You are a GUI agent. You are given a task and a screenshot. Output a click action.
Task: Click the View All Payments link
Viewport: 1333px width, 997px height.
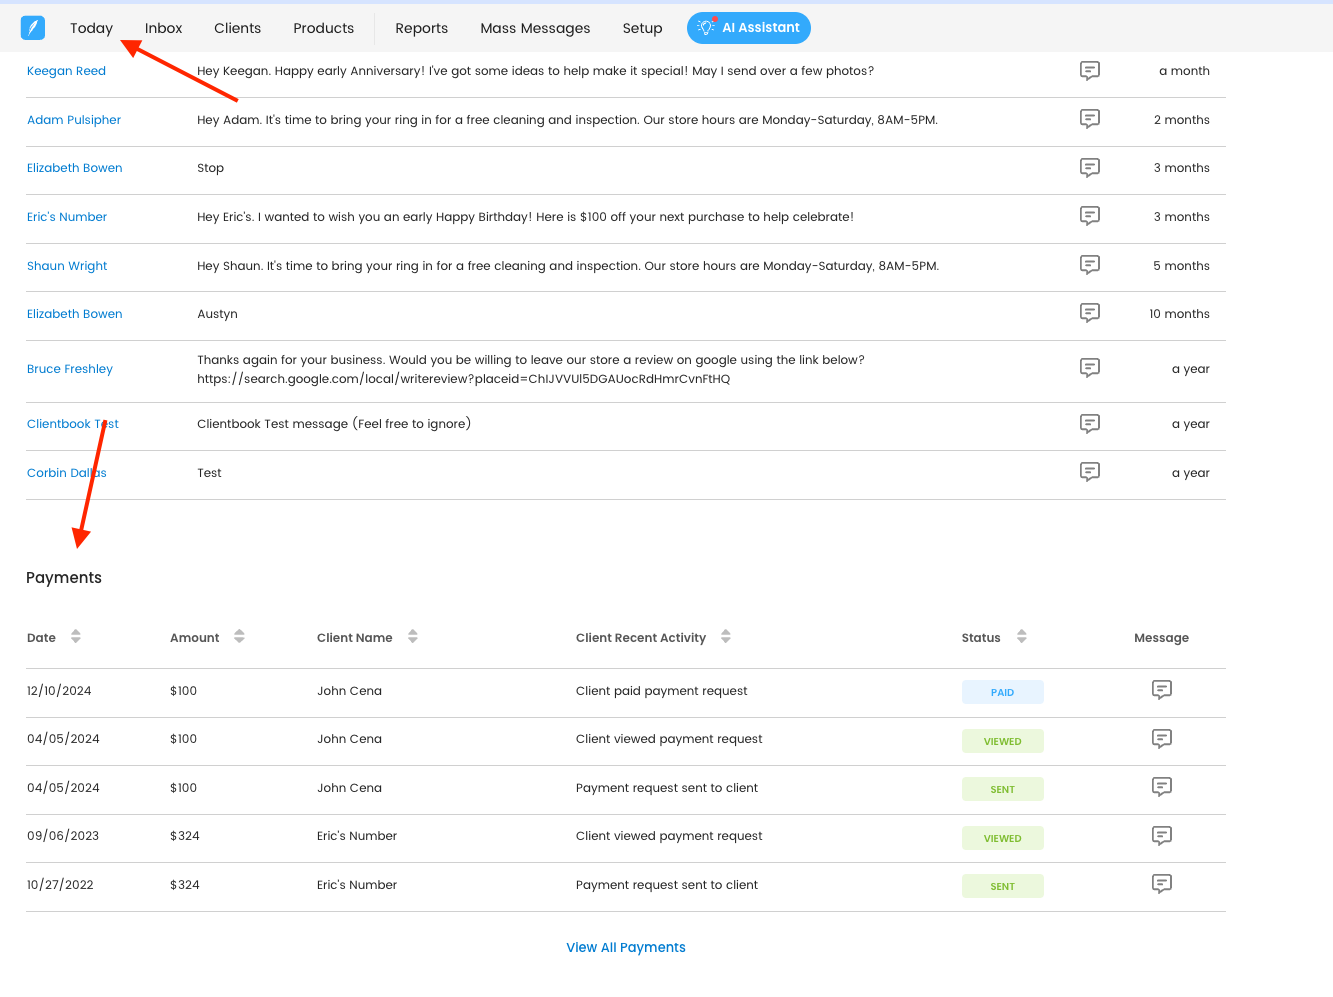click(x=626, y=947)
